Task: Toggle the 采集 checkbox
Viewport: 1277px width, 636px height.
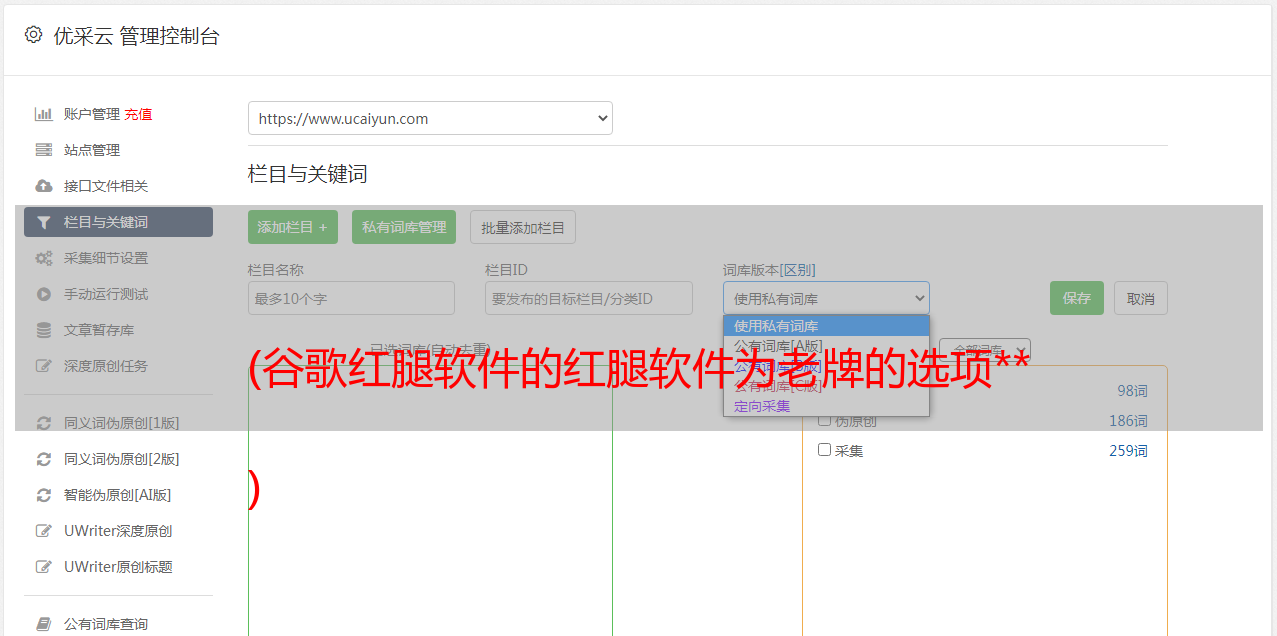Action: [825, 450]
